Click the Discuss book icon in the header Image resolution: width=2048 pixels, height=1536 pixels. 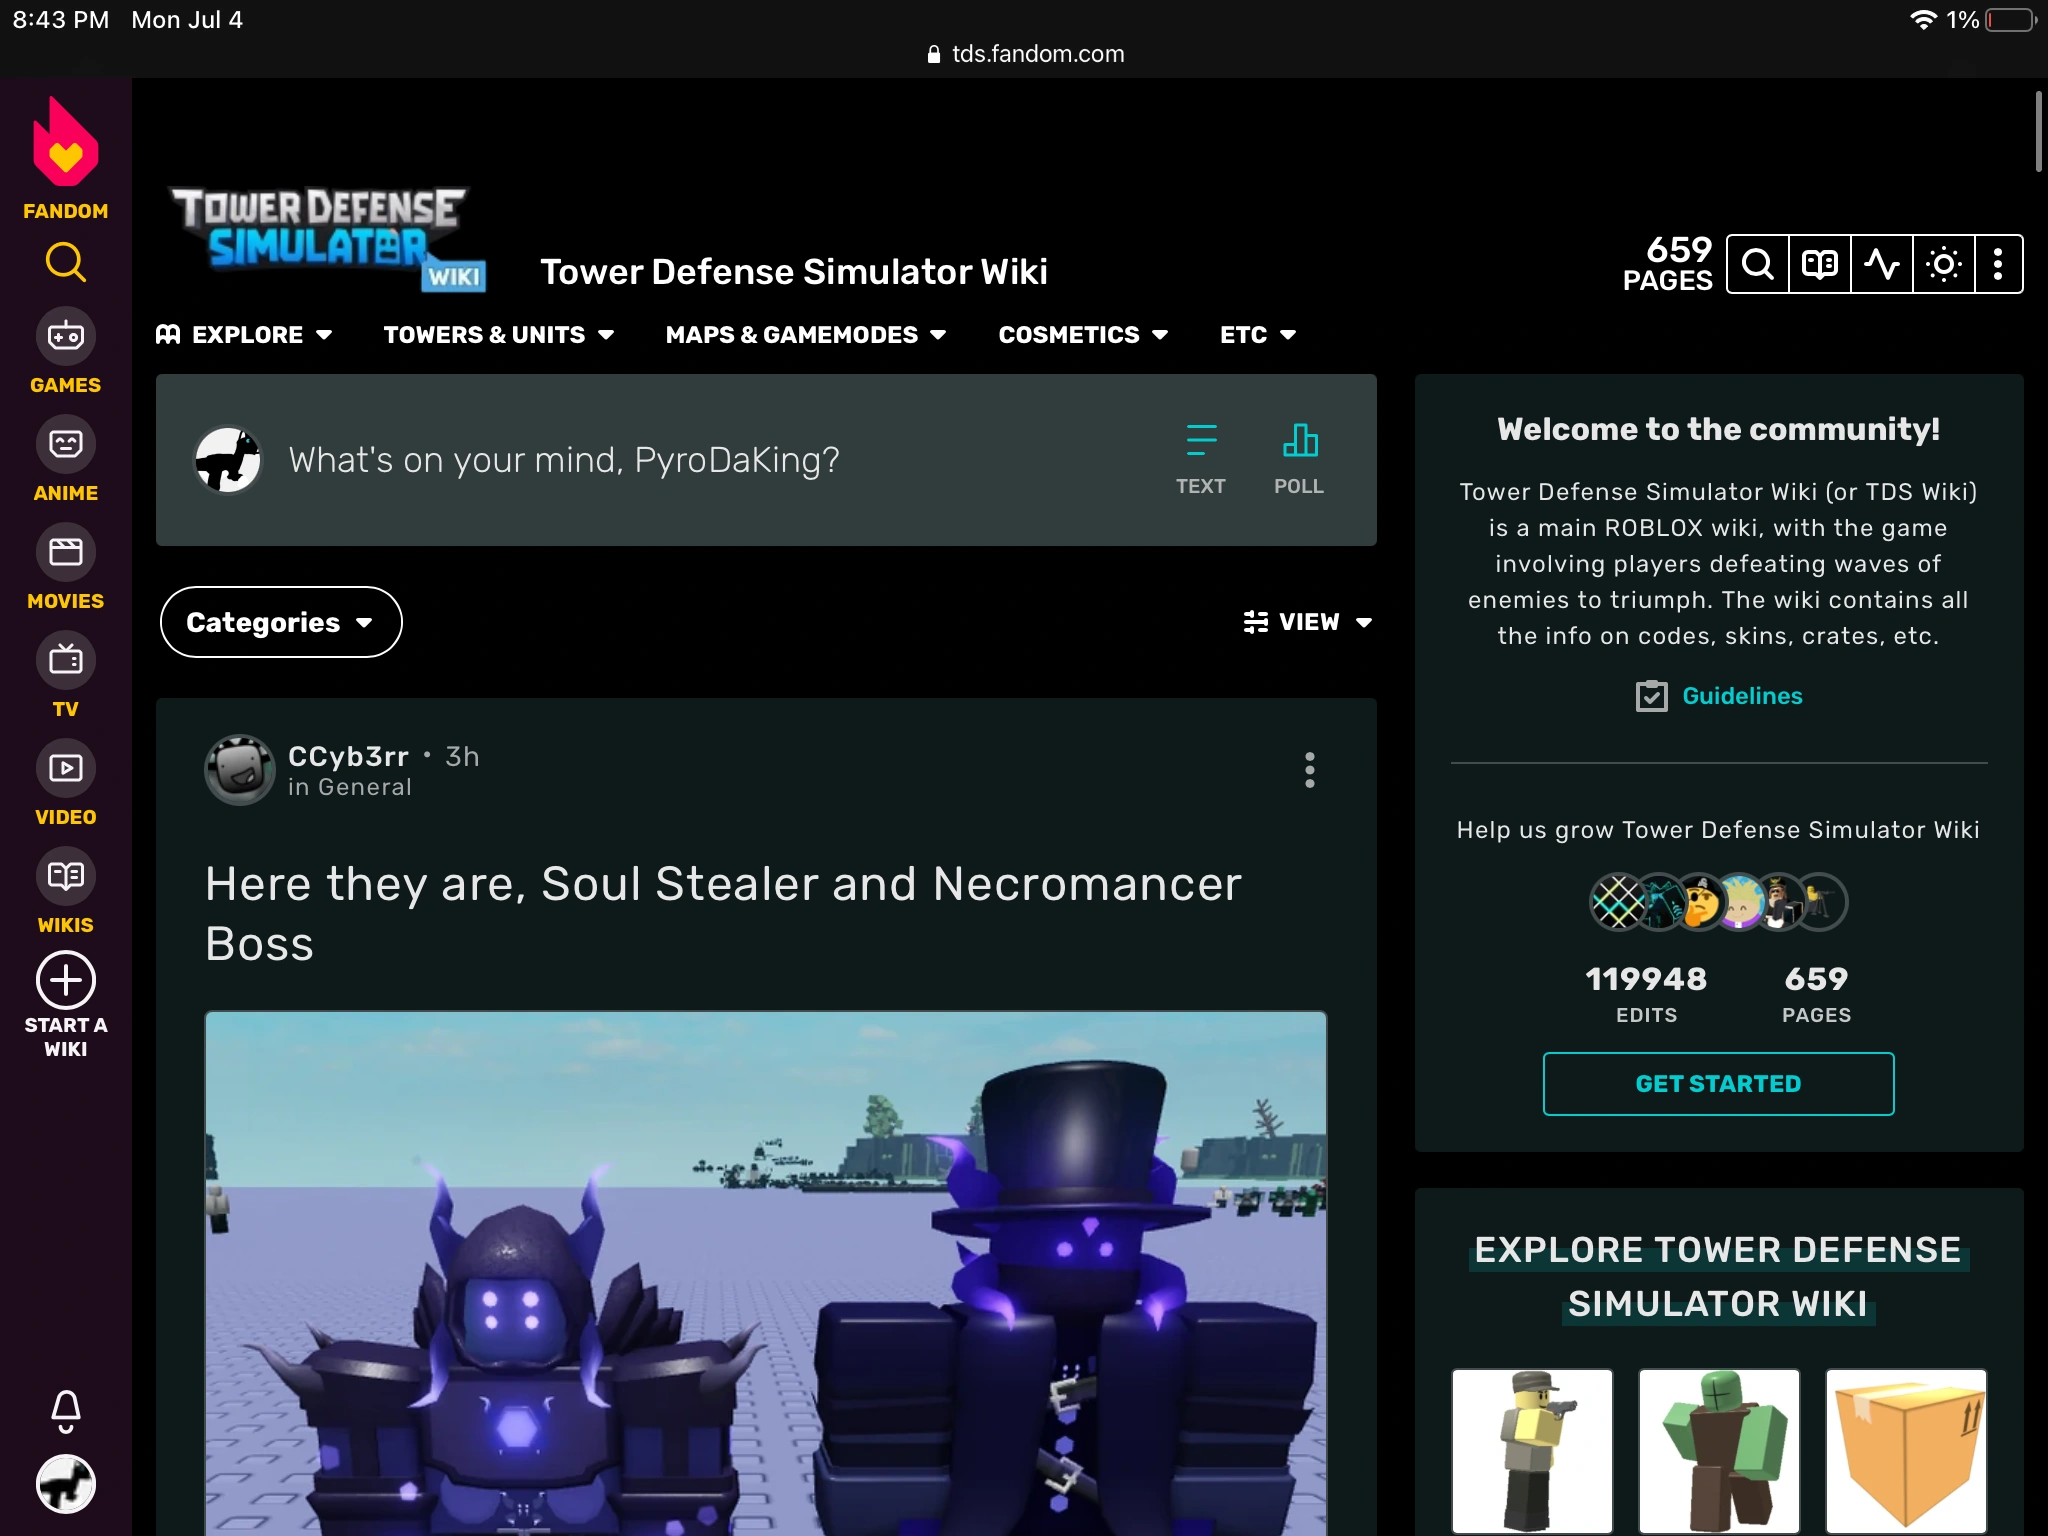coord(1819,264)
